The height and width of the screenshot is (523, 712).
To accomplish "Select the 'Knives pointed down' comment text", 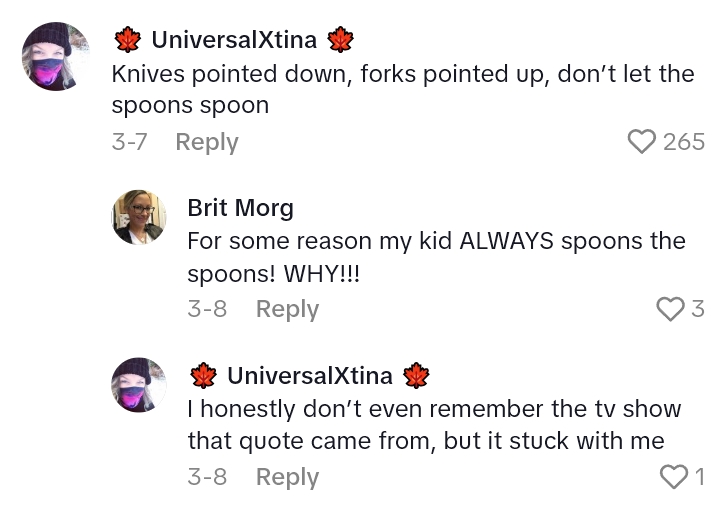I will click(x=402, y=89).
